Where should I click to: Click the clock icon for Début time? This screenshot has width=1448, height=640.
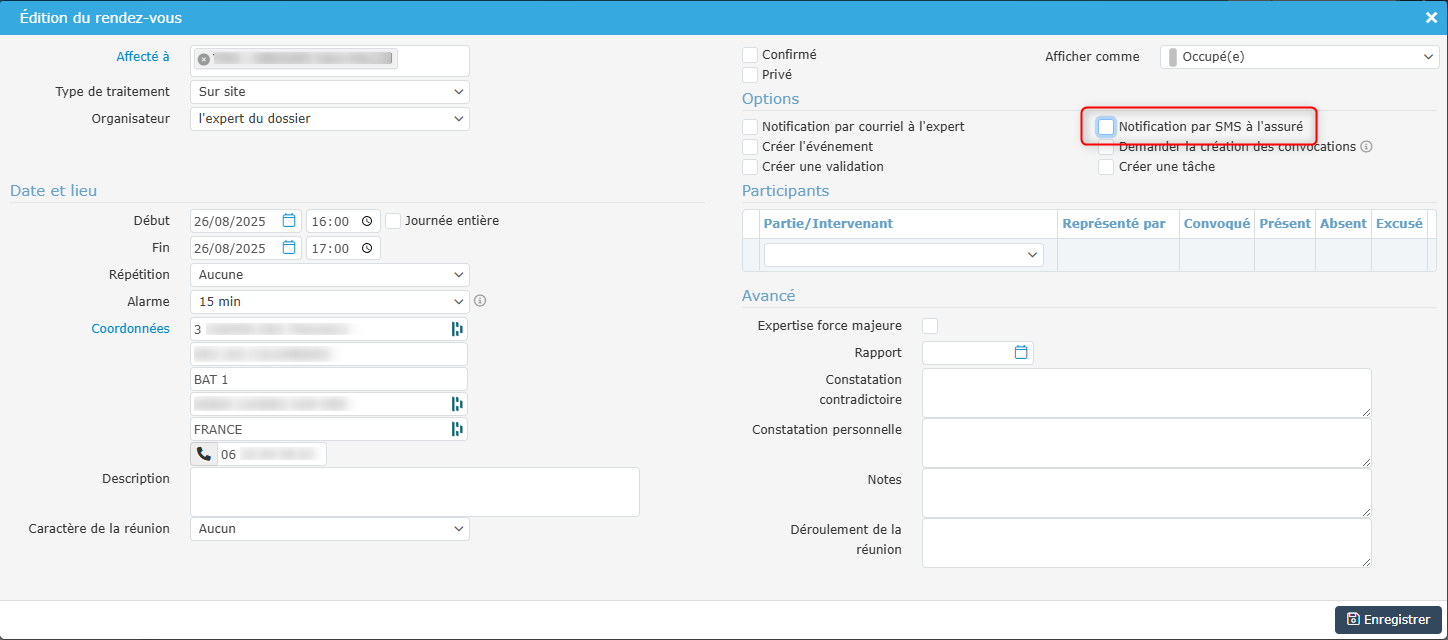point(368,221)
